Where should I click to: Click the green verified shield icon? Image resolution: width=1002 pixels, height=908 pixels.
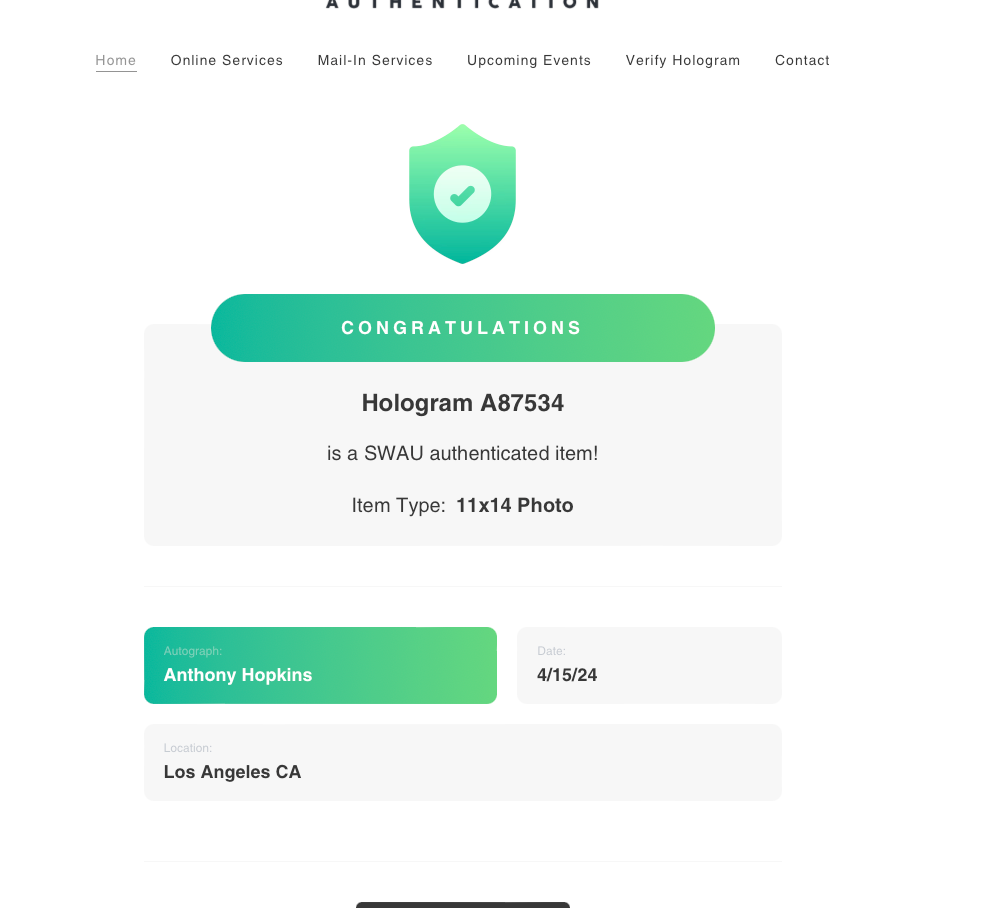coord(462,194)
